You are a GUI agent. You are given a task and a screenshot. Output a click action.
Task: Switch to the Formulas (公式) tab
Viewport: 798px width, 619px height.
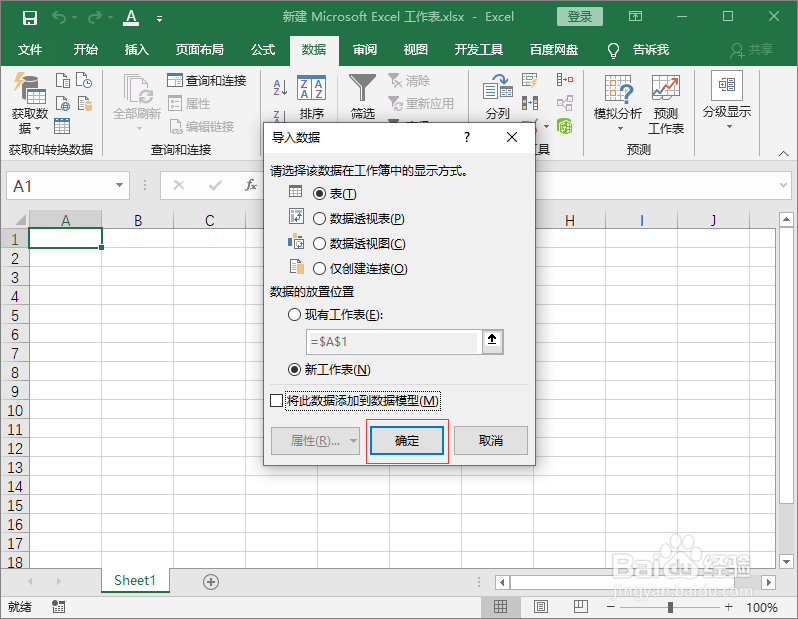pyautogui.click(x=263, y=50)
